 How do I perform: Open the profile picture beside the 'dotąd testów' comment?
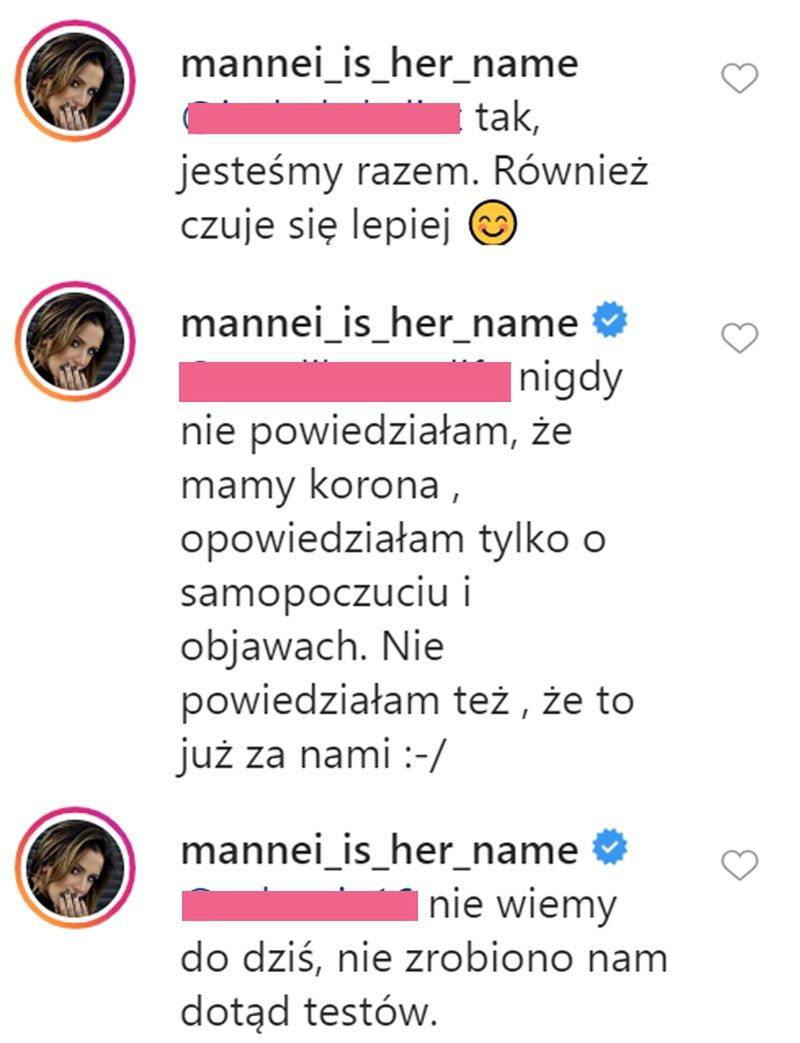(75, 866)
